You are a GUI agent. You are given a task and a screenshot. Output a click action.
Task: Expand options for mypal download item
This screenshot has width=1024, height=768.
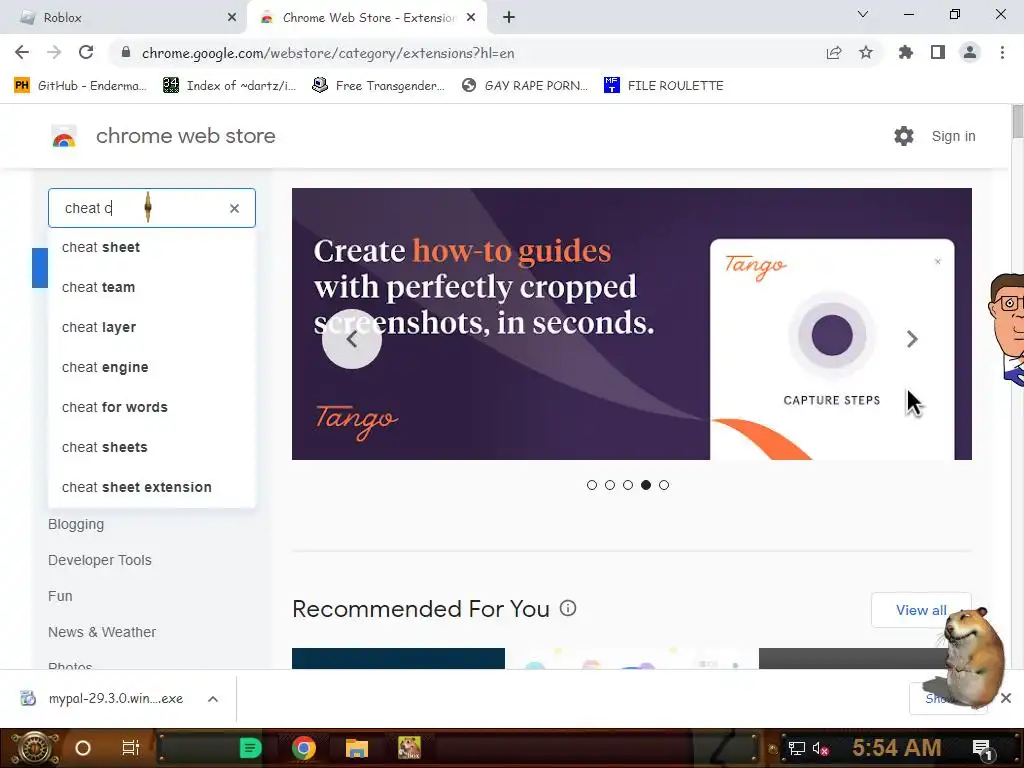[213, 699]
